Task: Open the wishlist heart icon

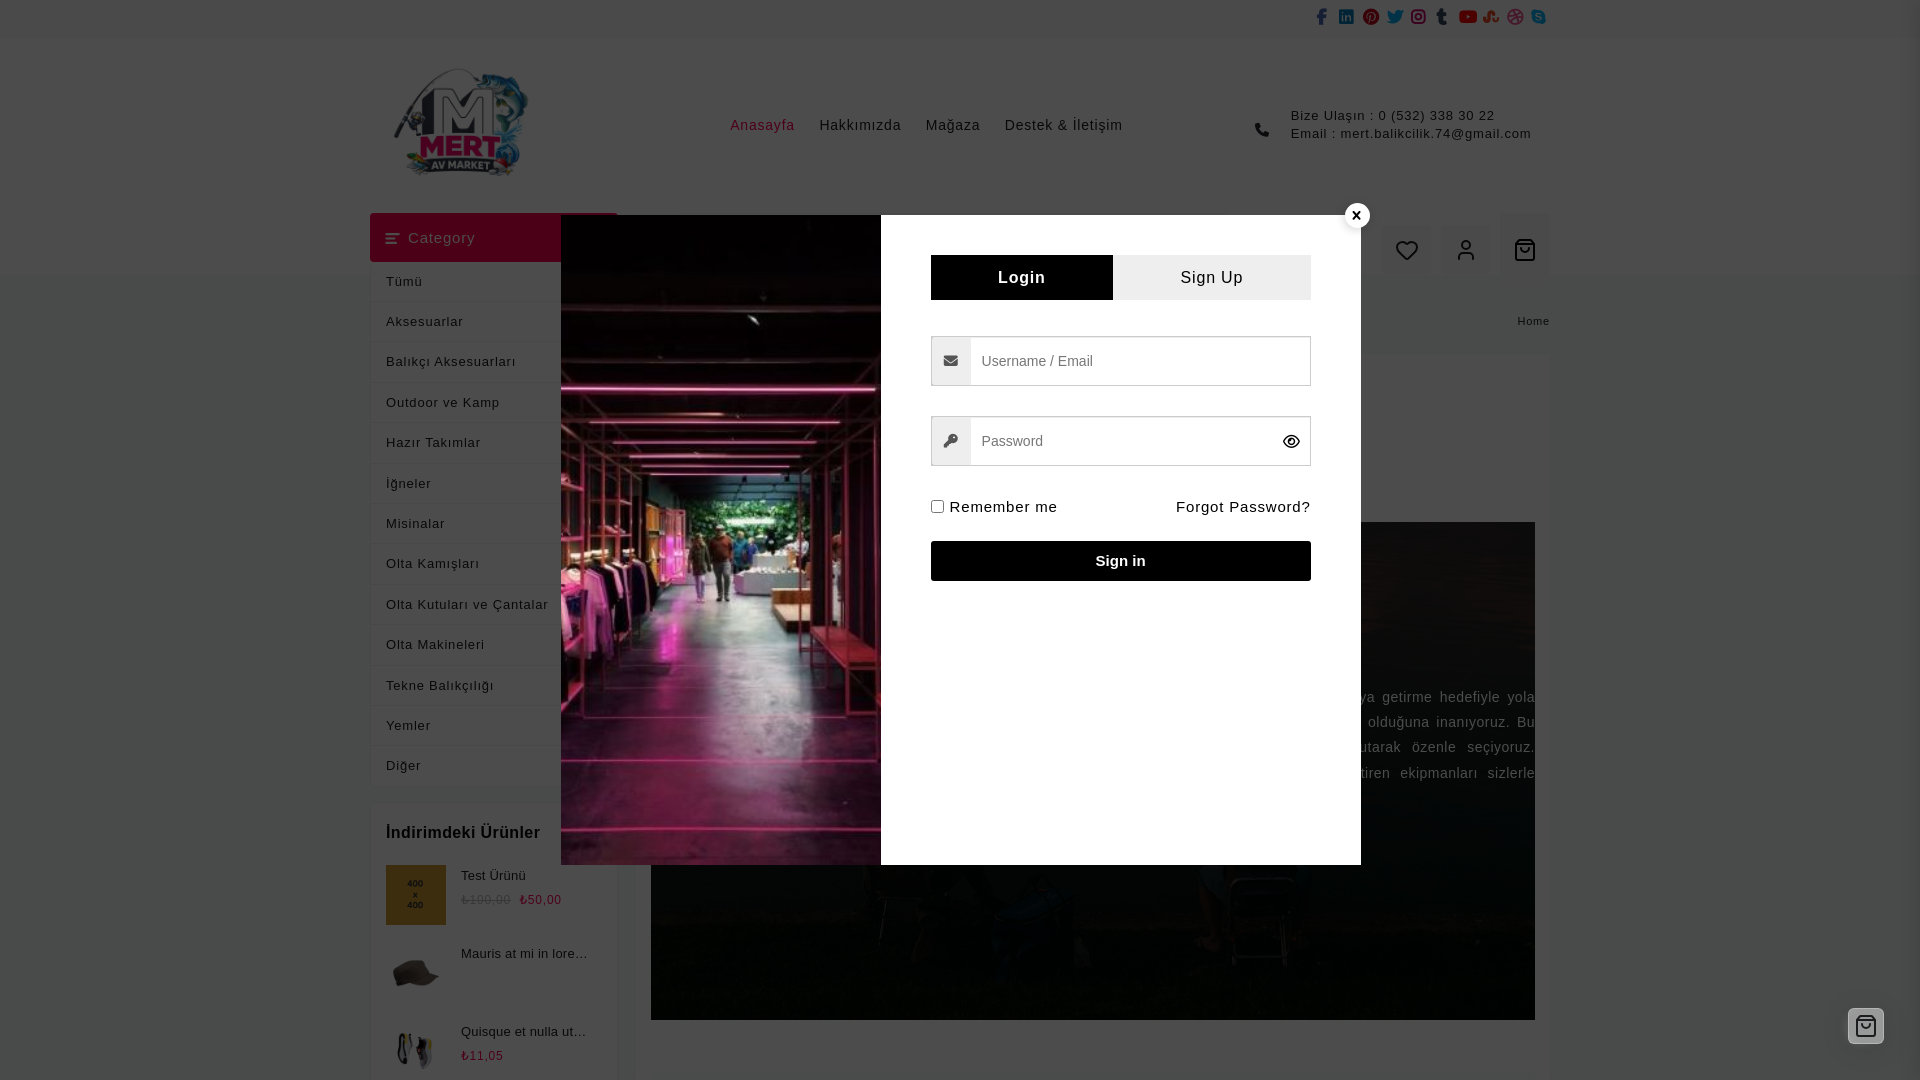Action: coord(1407,250)
